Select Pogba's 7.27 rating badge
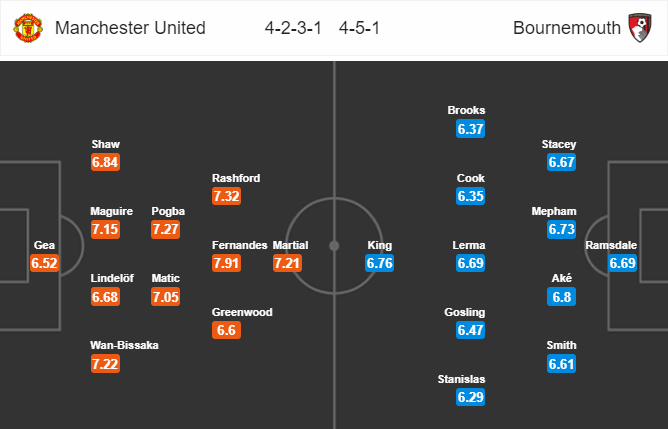The width and height of the screenshot is (668, 429). (x=167, y=230)
